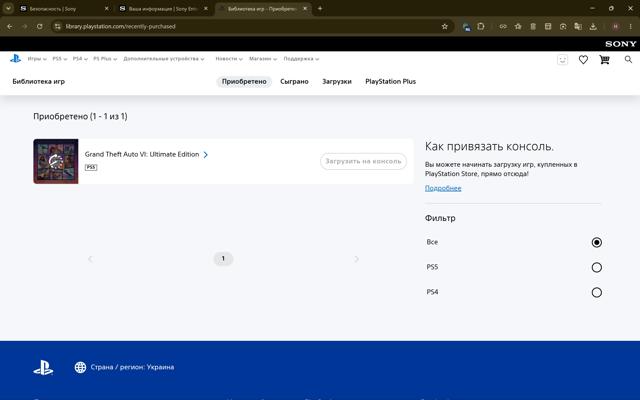Click the previous page pagination arrow

[90, 259]
